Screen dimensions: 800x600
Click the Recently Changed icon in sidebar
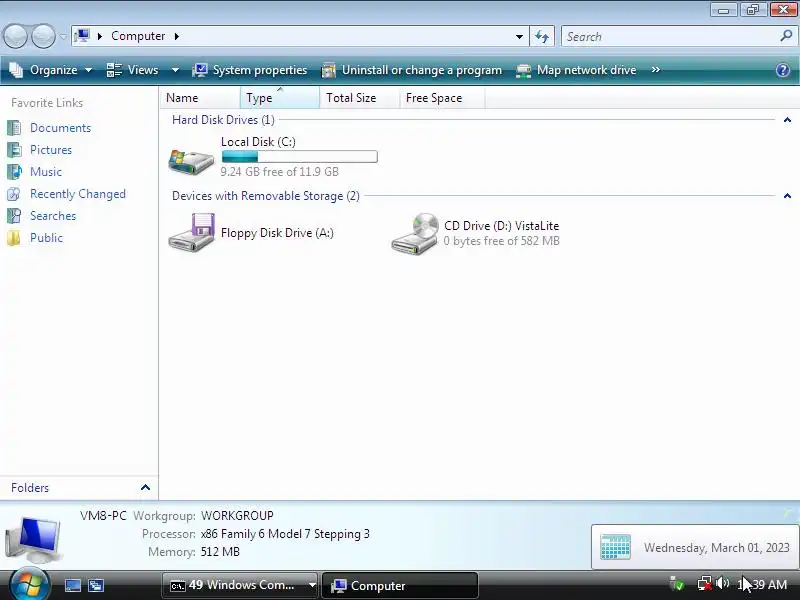[14, 194]
